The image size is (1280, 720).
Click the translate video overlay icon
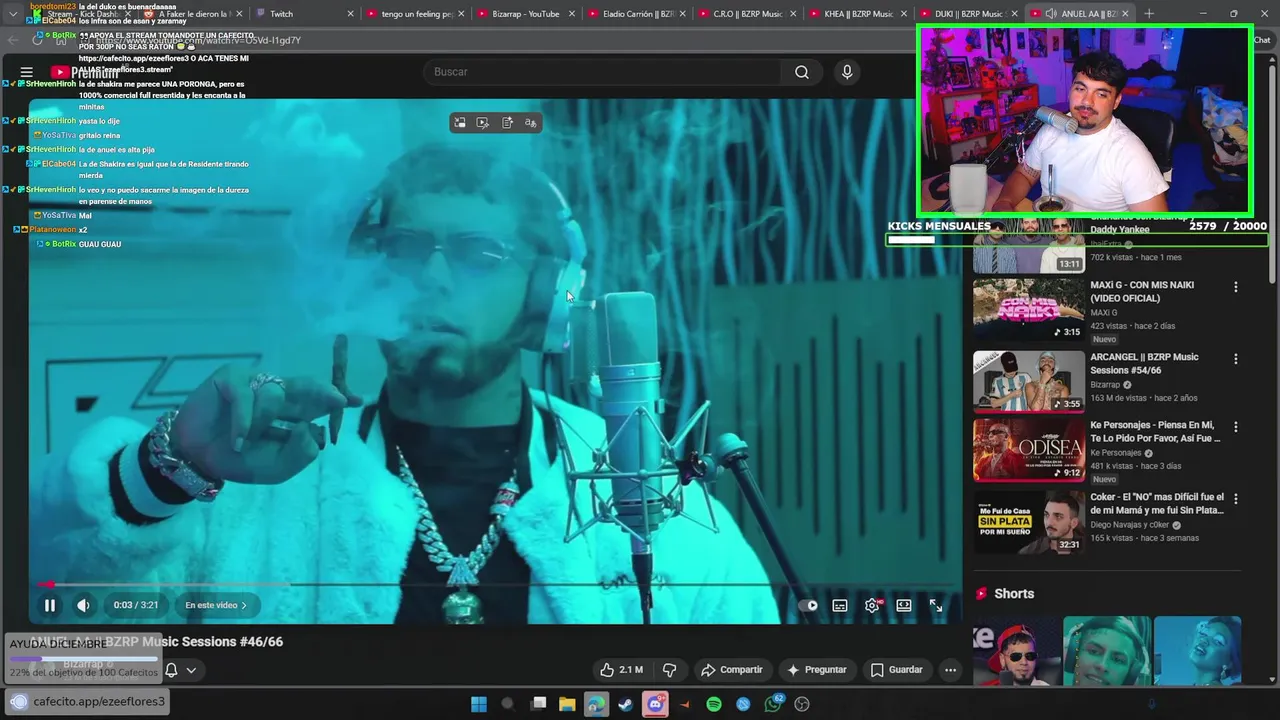click(x=531, y=123)
